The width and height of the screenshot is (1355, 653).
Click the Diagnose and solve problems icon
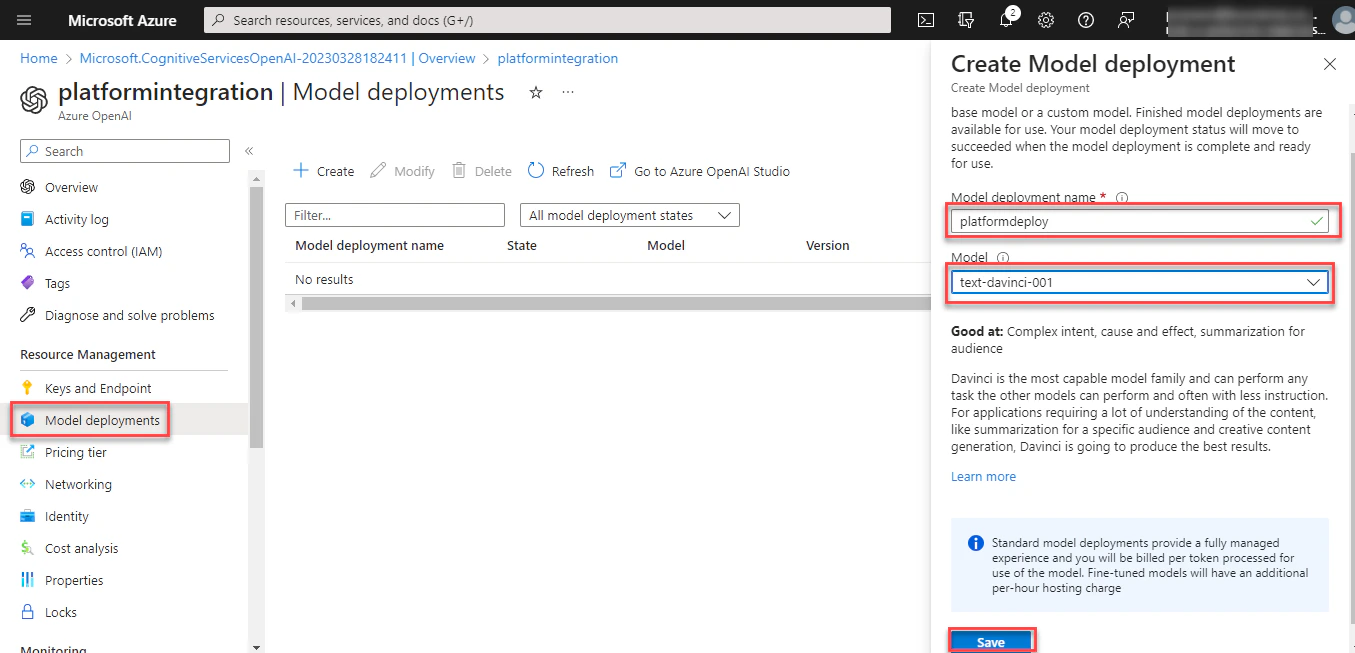28,315
